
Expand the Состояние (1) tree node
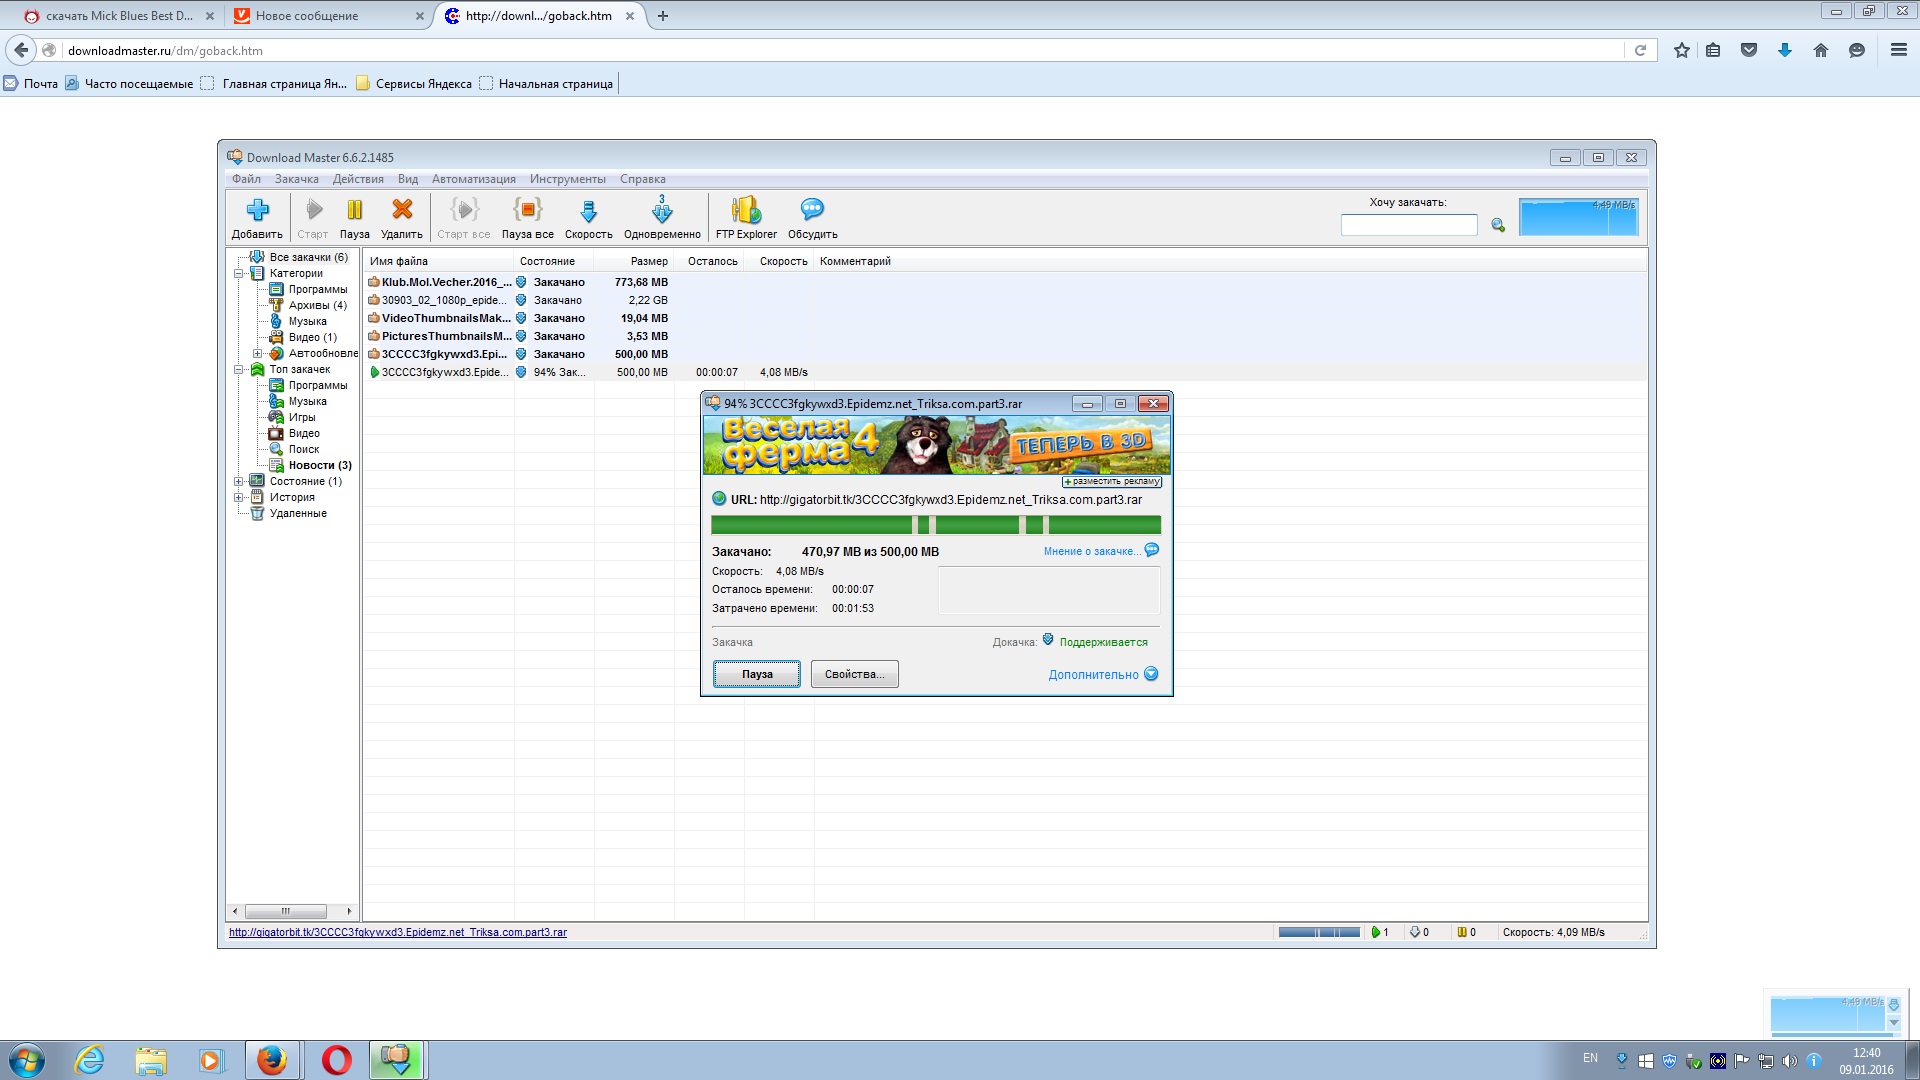click(x=239, y=481)
